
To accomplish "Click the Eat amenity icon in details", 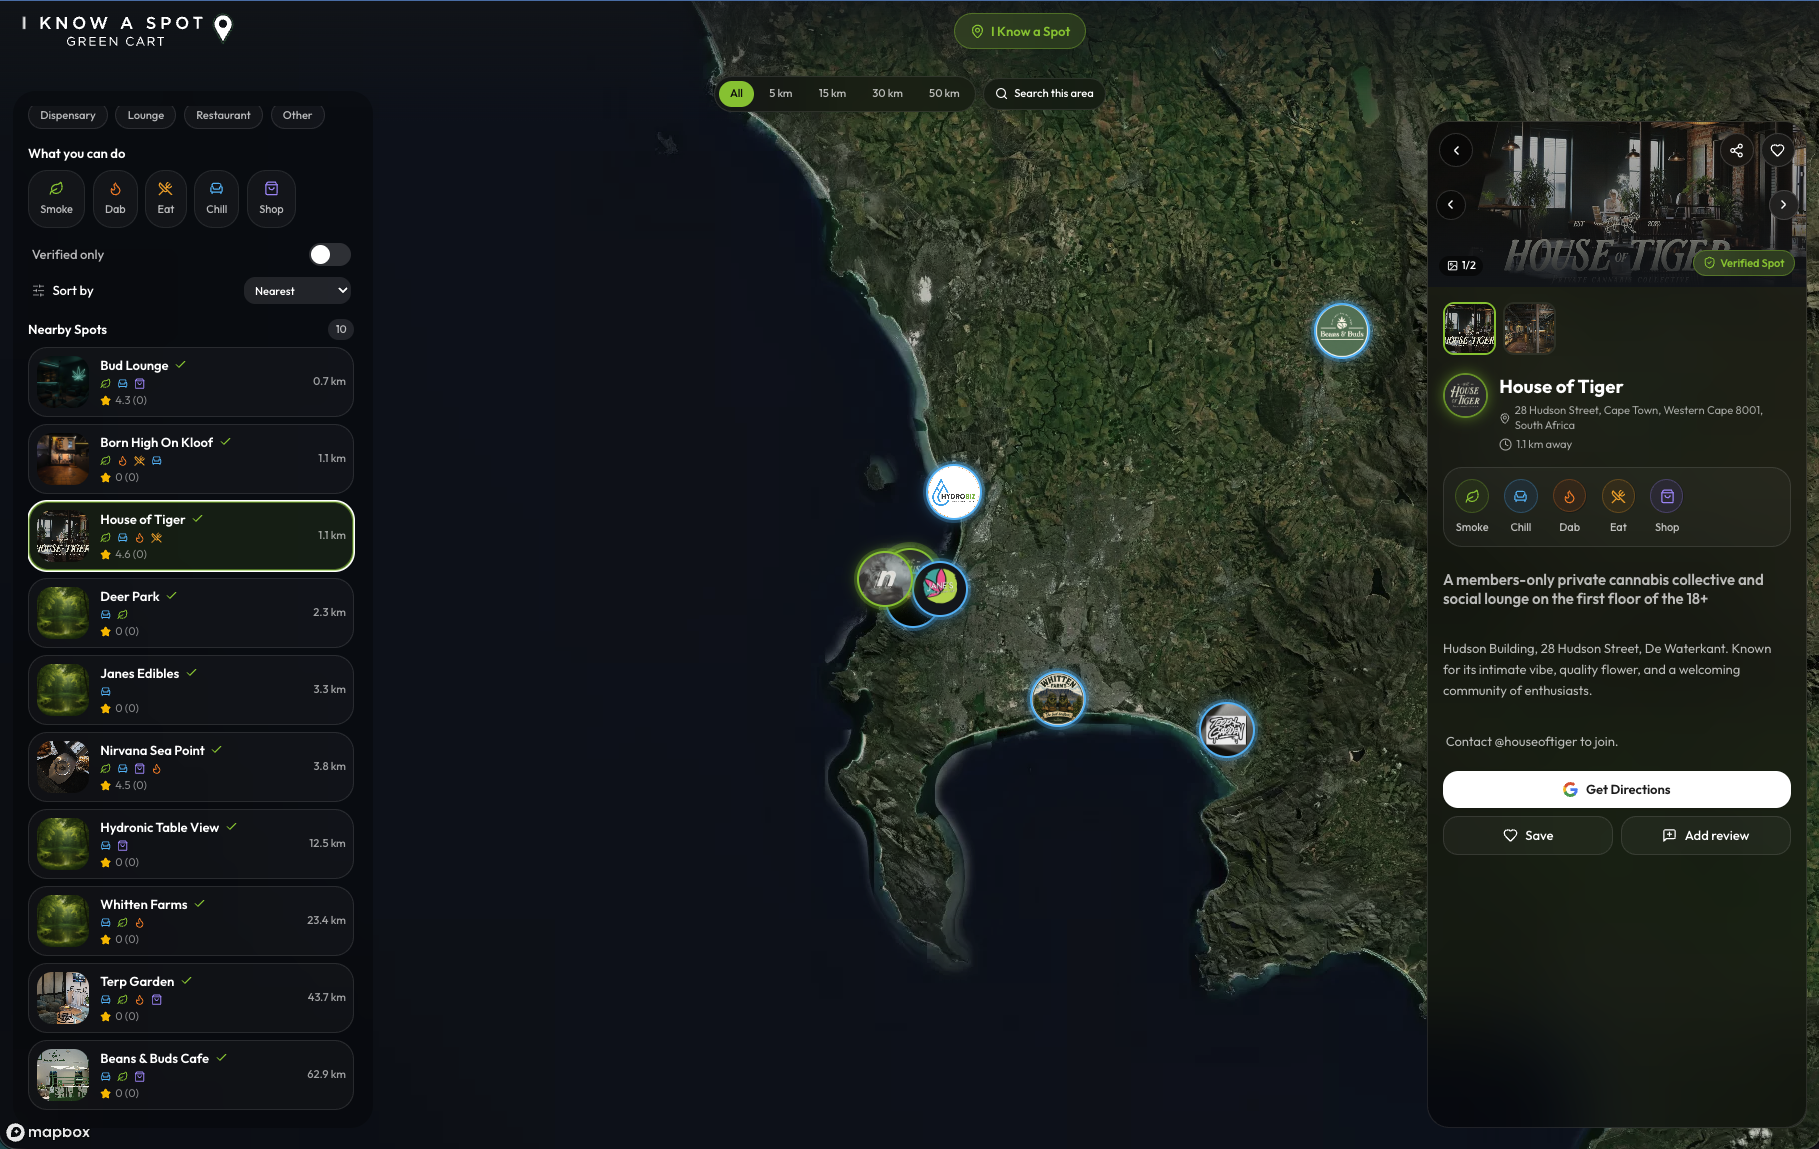I will click(x=1618, y=497).
